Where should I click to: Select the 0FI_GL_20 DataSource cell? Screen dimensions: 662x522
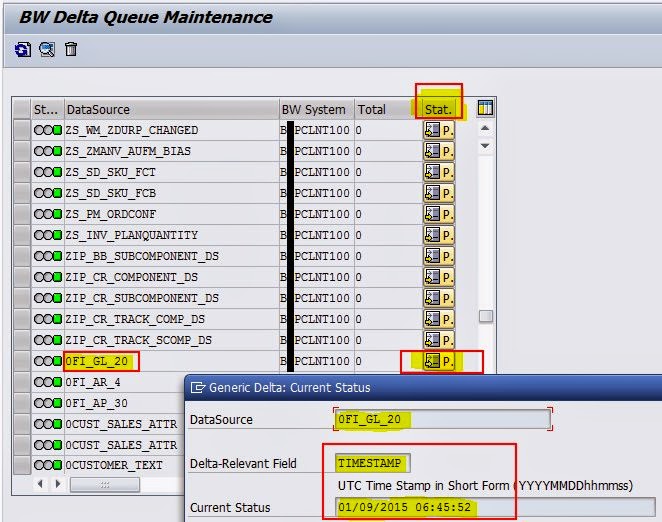pos(171,361)
